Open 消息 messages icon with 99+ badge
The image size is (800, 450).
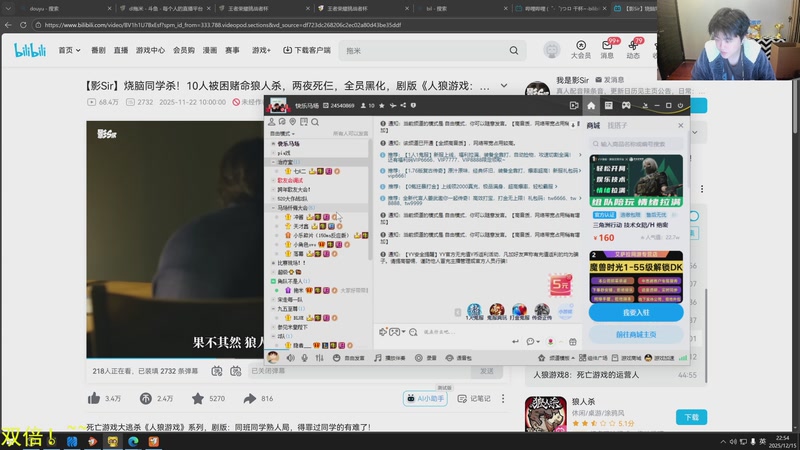coord(607,49)
